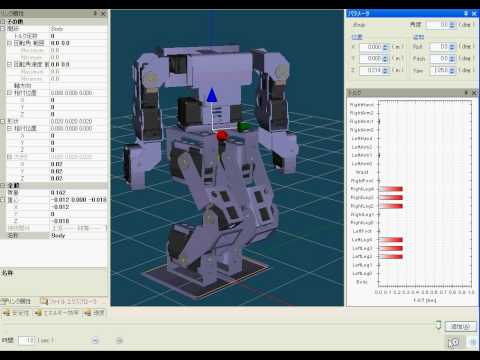Collapse the row with value Body below the top category header

[3, 29]
